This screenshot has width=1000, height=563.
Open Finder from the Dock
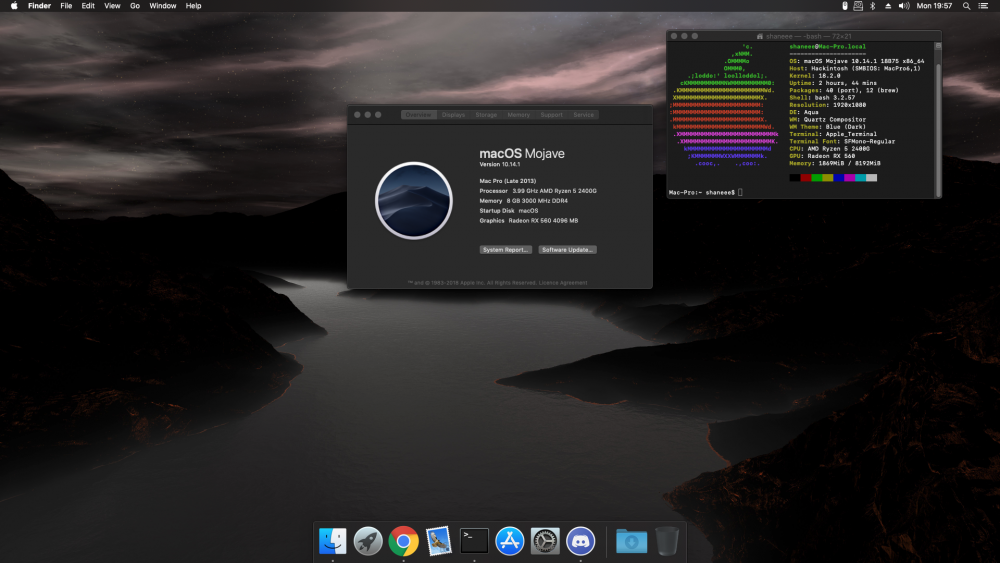click(x=332, y=541)
